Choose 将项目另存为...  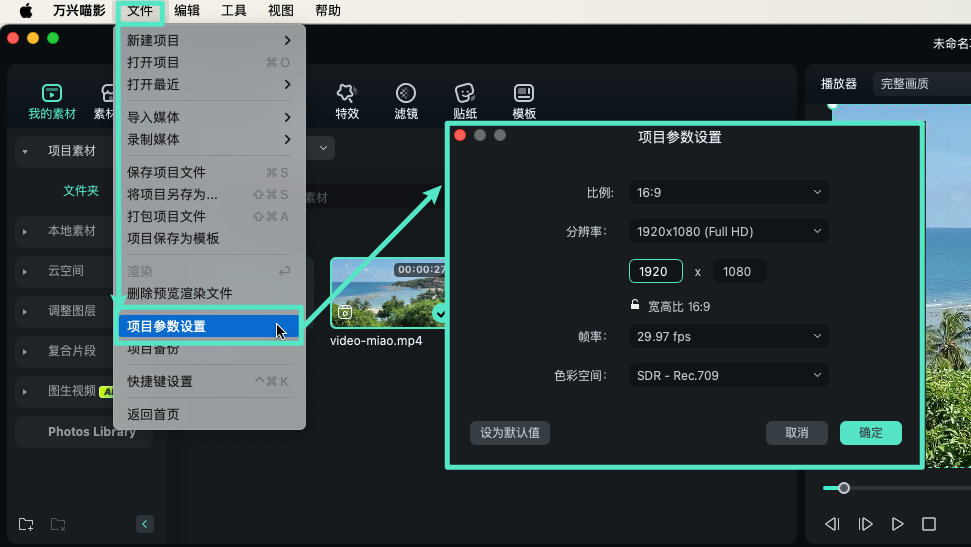(209, 195)
